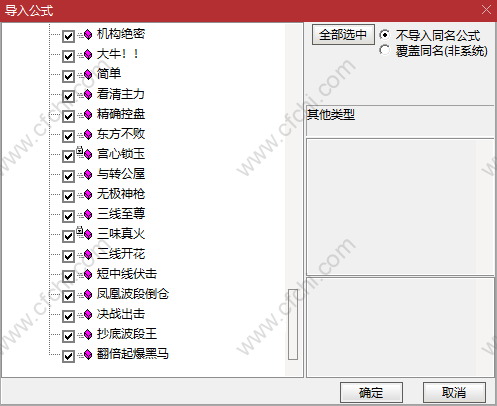Click the magenta icon beside 翻倍起爆黑马
This screenshot has height=406, width=497.
pos(85,354)
